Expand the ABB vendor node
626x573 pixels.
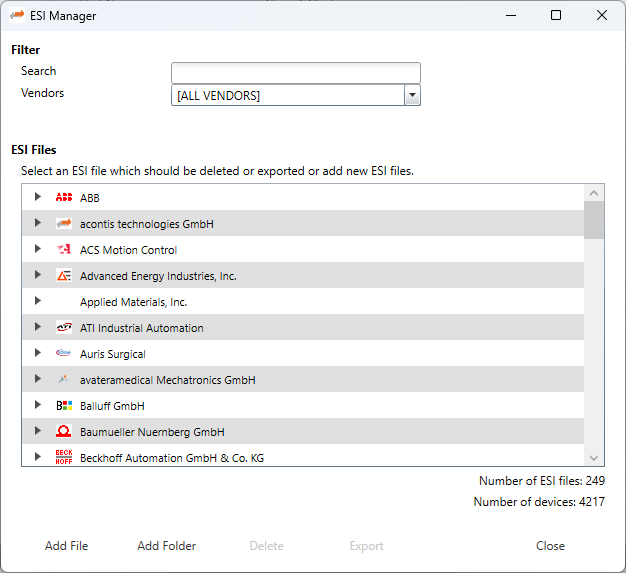tap(38, 196)
